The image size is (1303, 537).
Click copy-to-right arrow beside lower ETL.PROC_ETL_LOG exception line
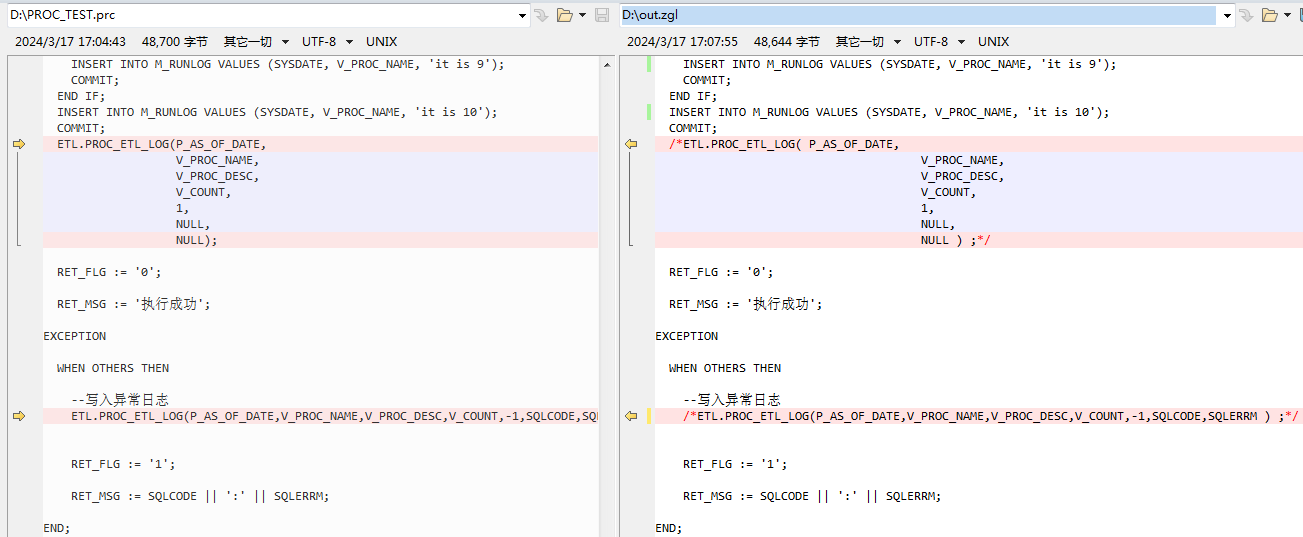[18, 416]
